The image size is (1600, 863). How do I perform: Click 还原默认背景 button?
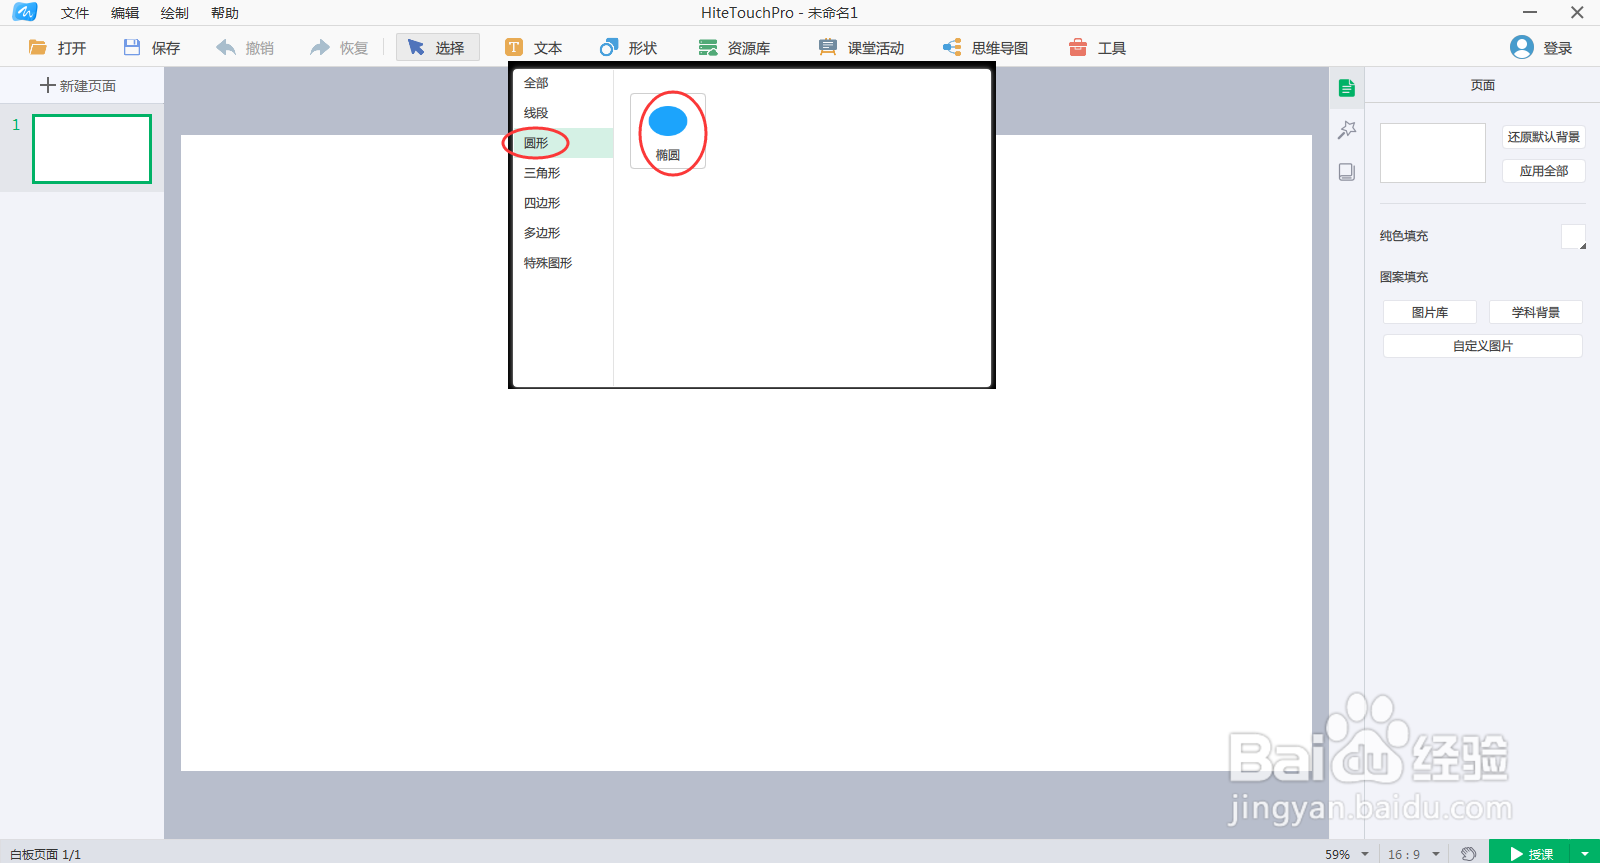1544,137
